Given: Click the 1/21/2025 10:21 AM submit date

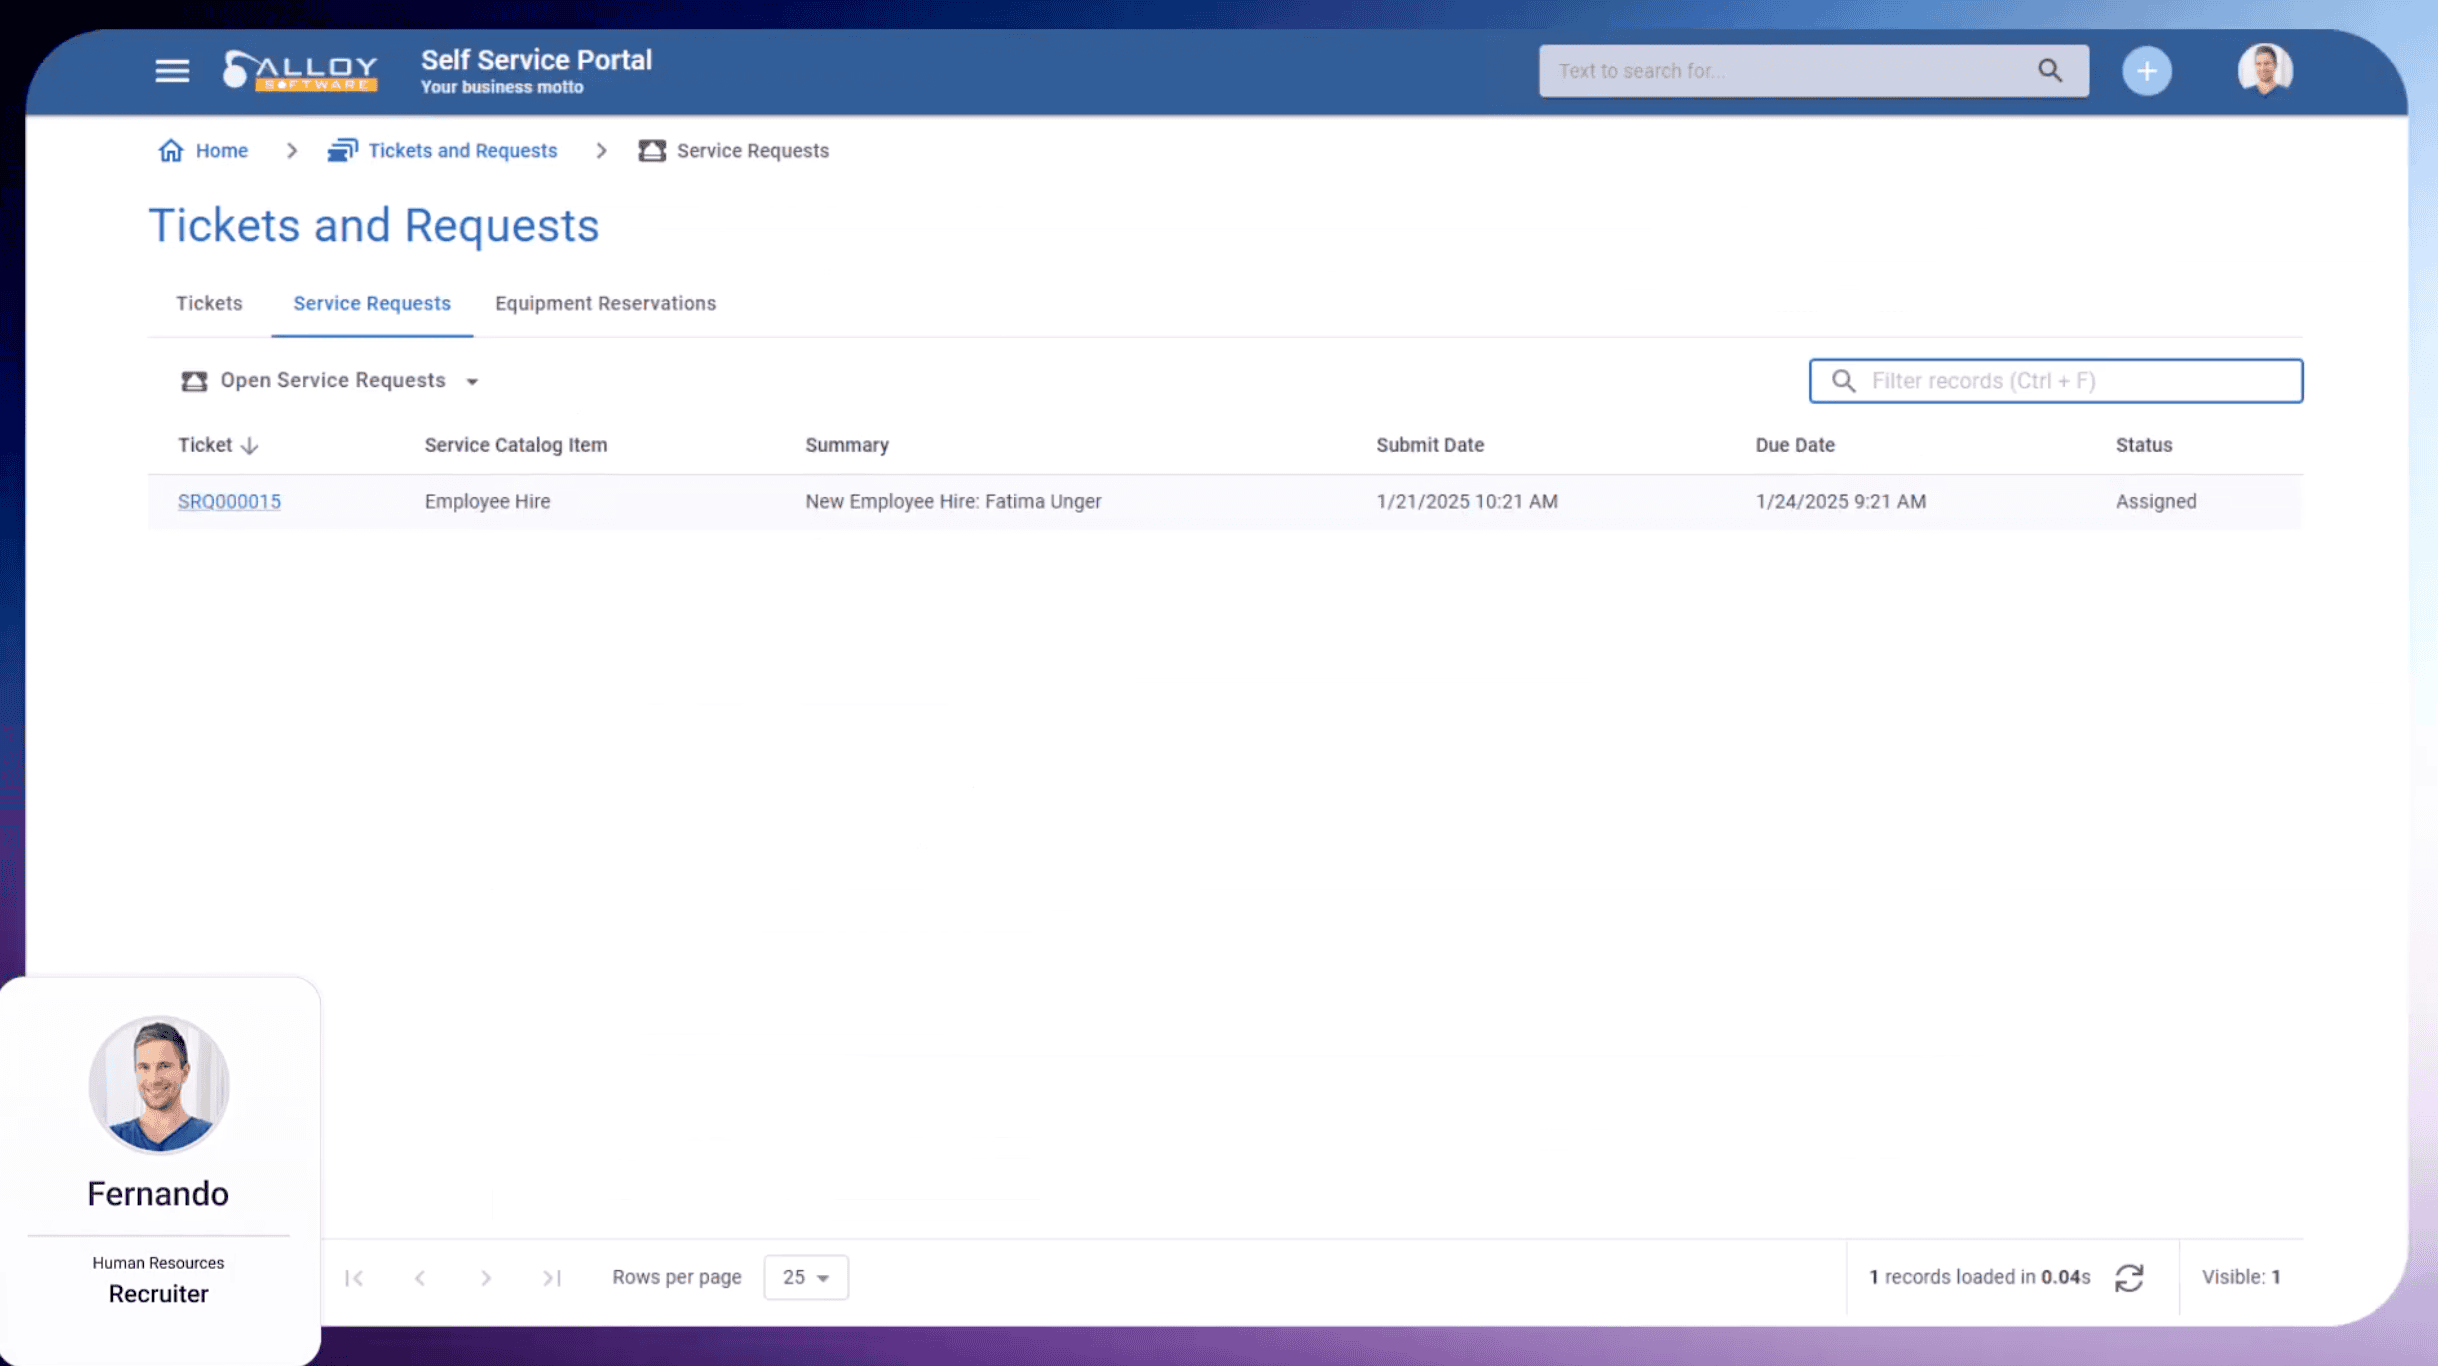Looking at the screenshot, I should click(1467, 502).
